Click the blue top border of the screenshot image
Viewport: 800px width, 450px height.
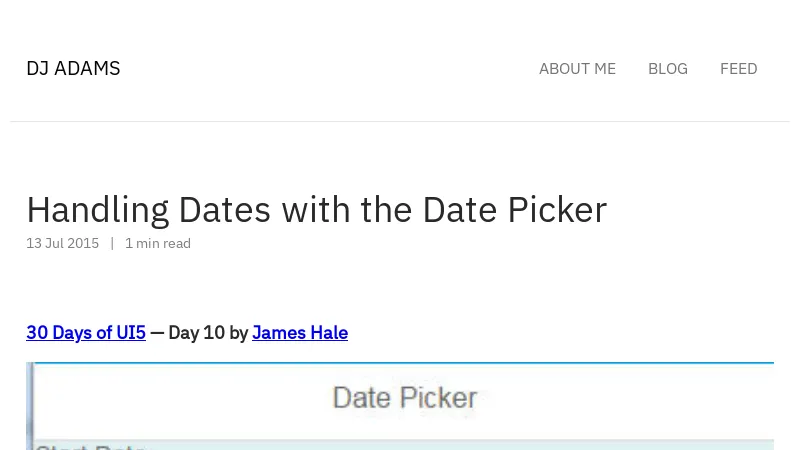tap(400, 363)
